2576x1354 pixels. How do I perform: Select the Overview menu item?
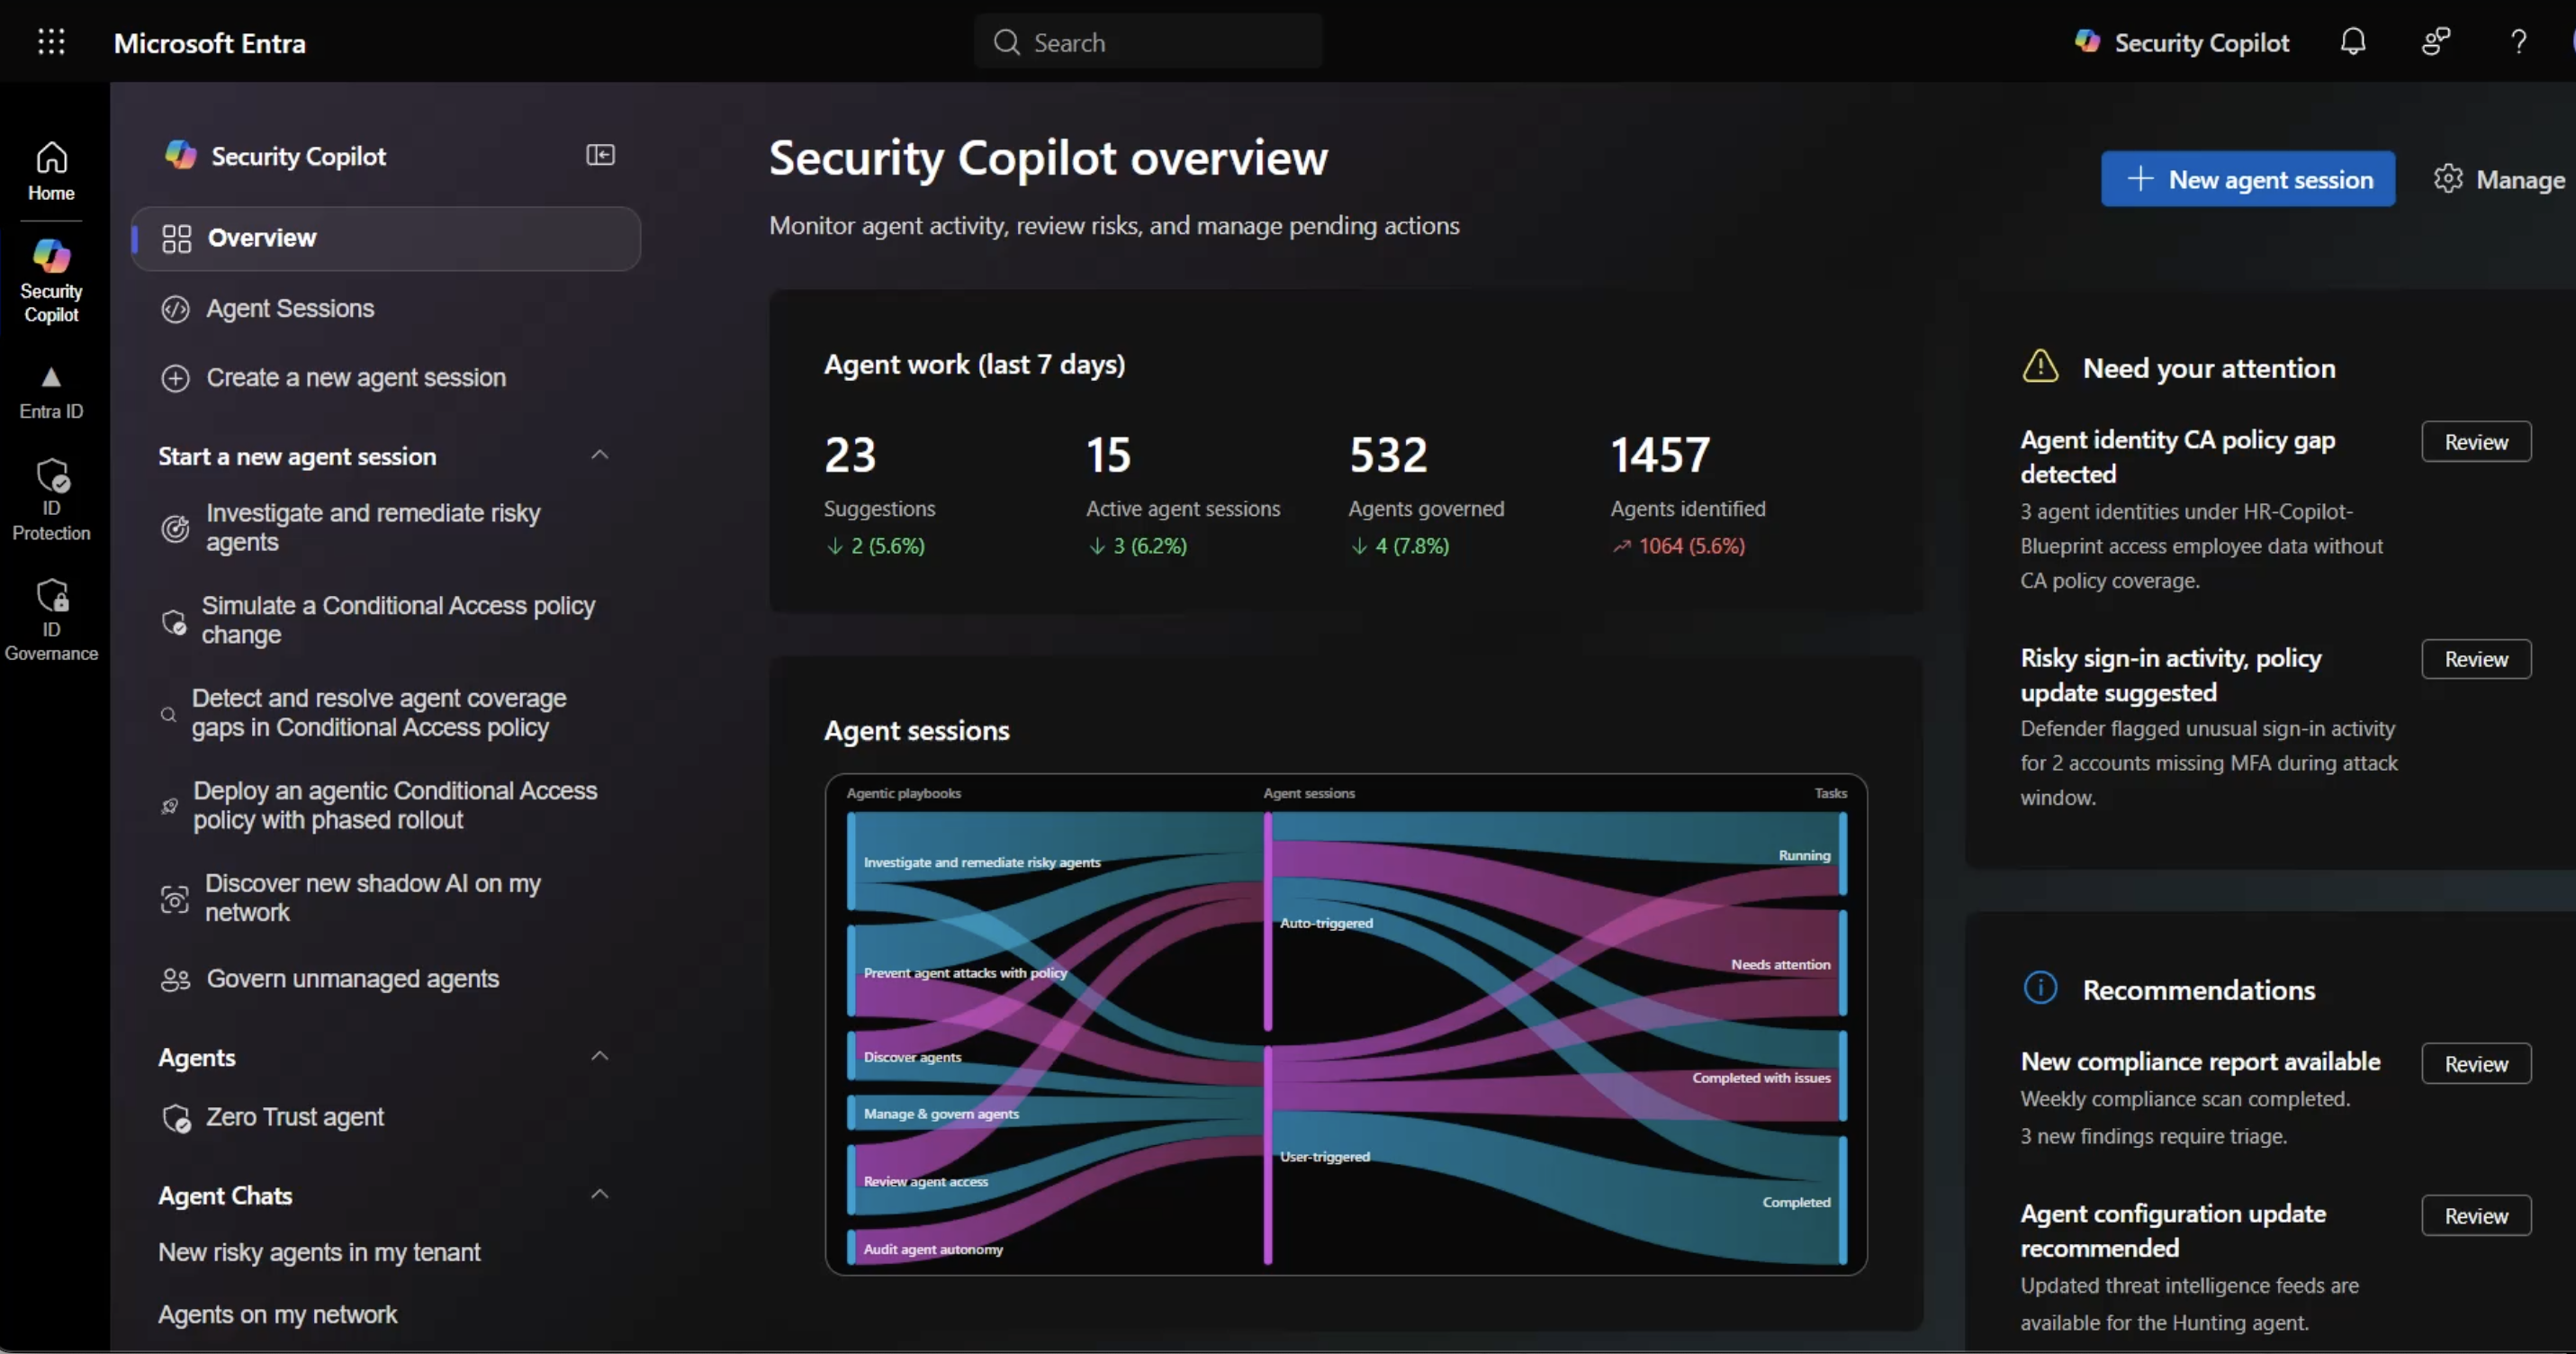[x=386, y=238]
